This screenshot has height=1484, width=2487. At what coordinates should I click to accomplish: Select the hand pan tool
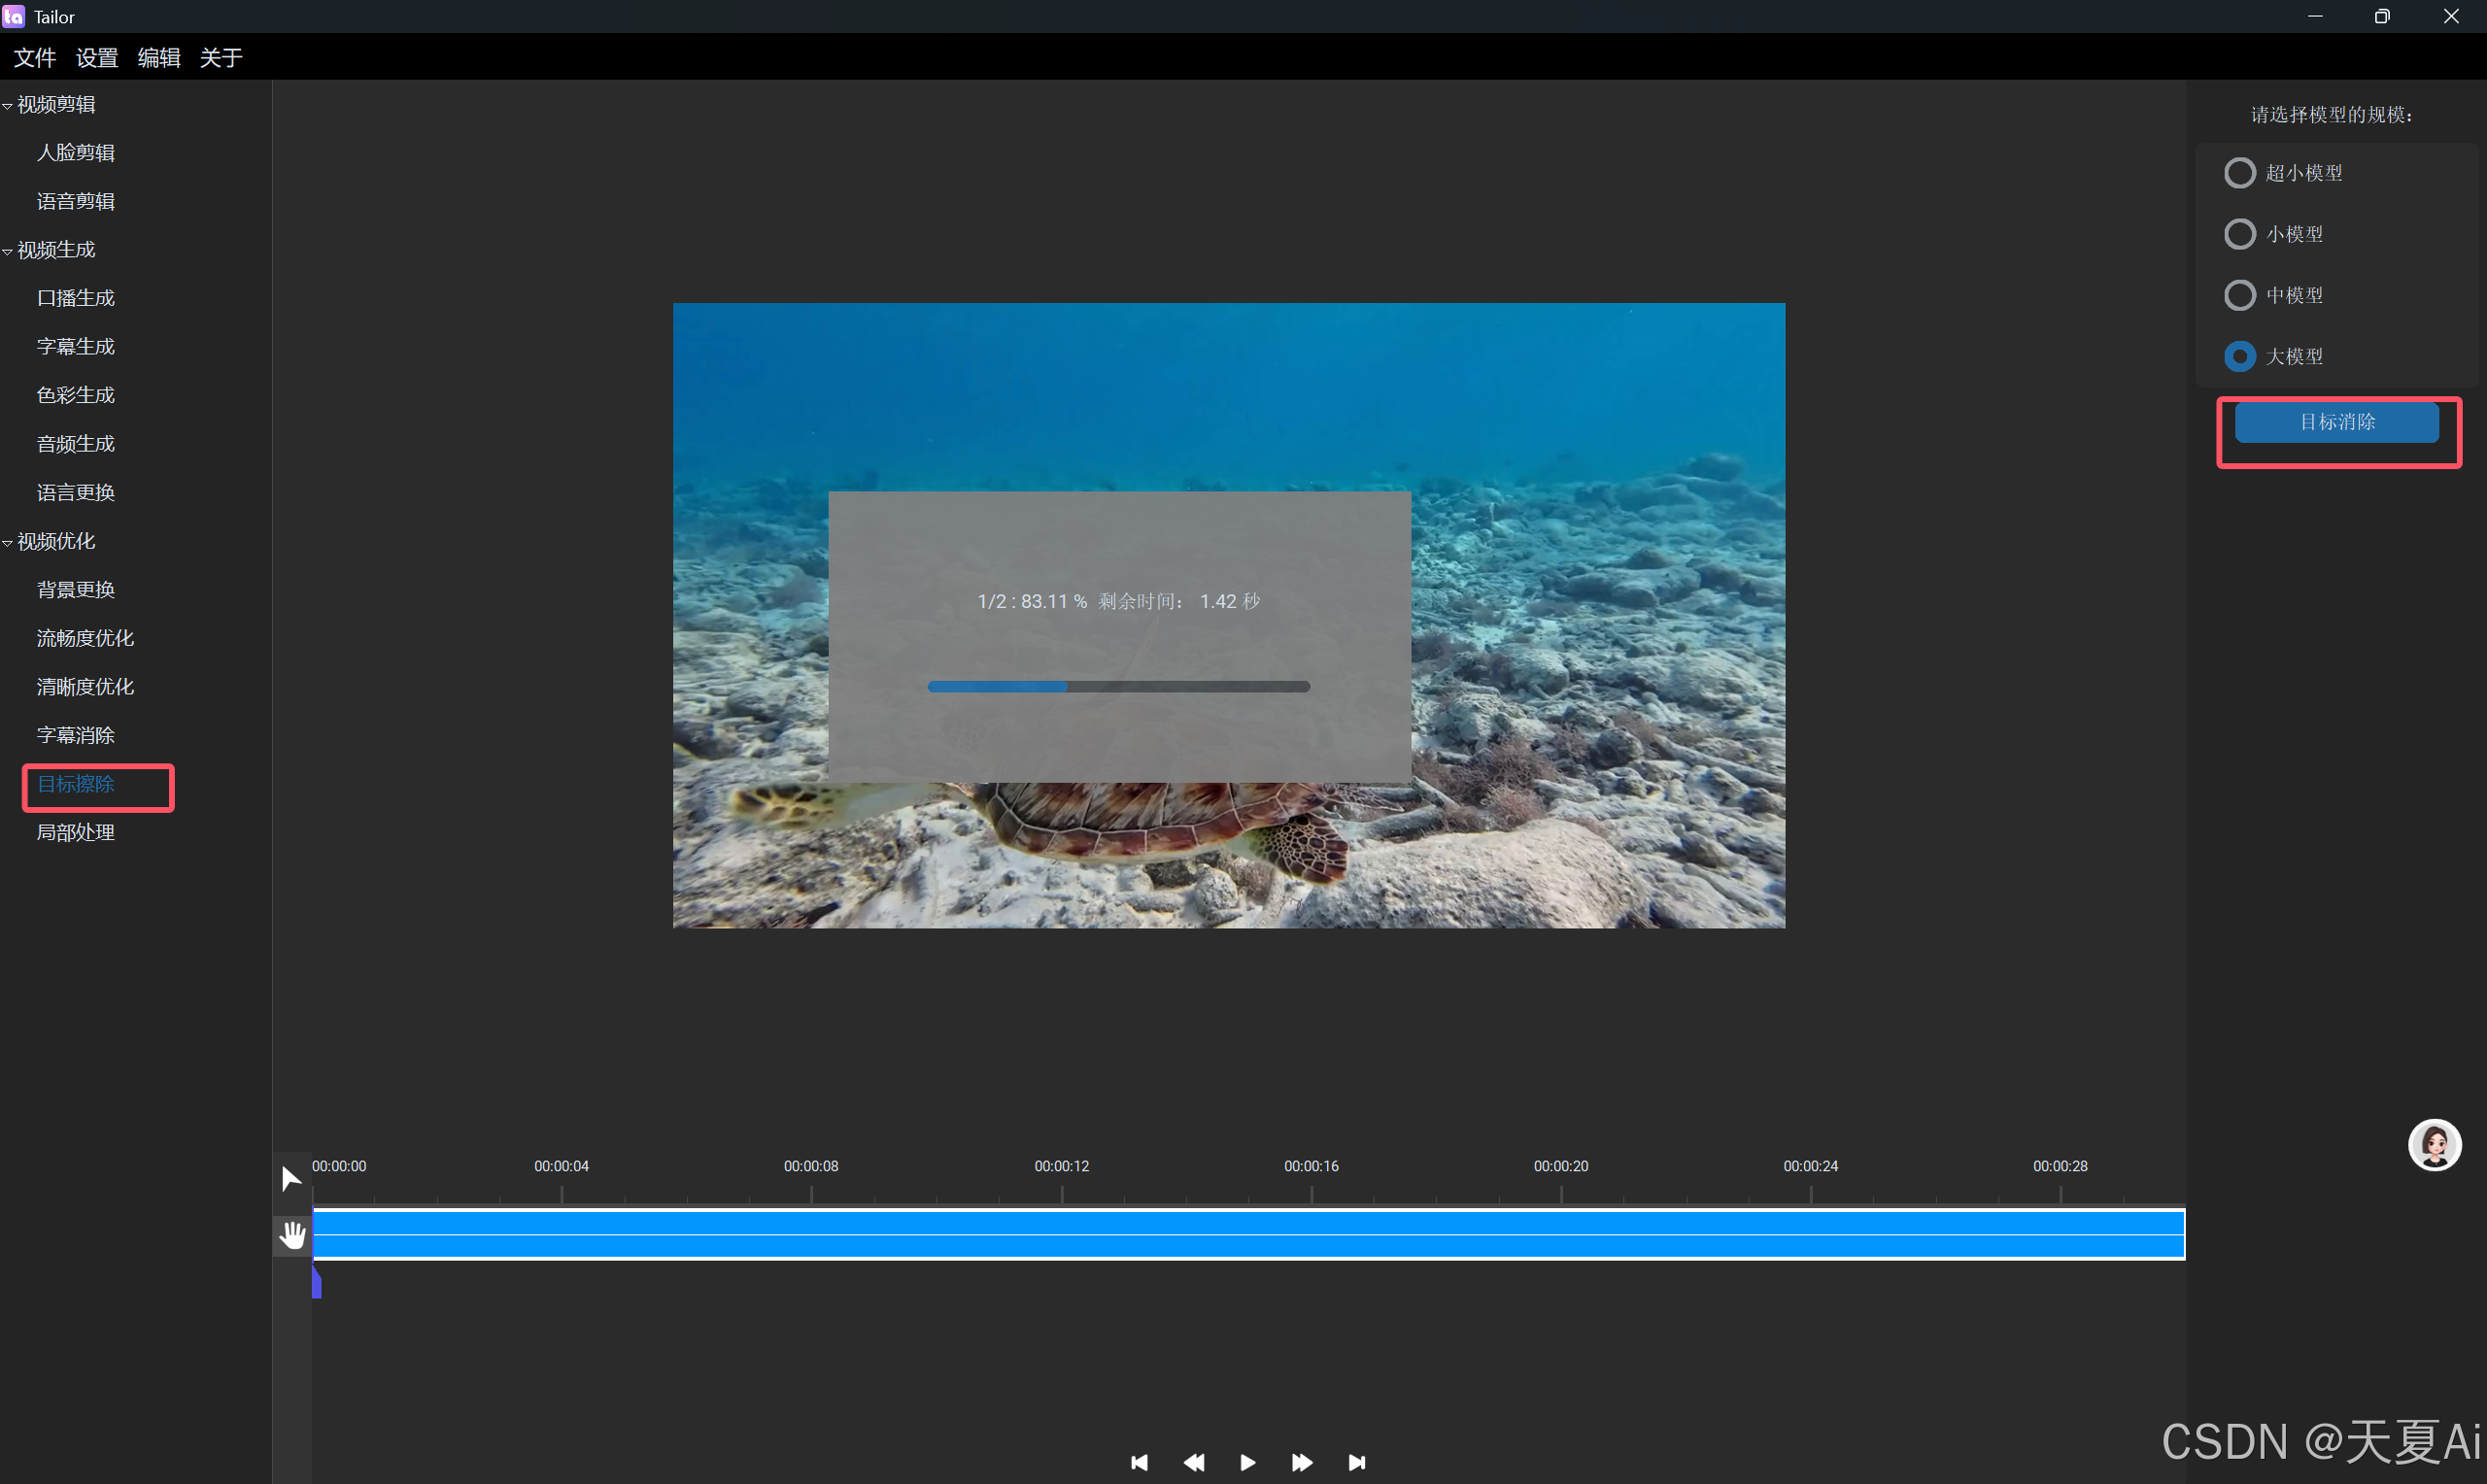[292, 1235]
